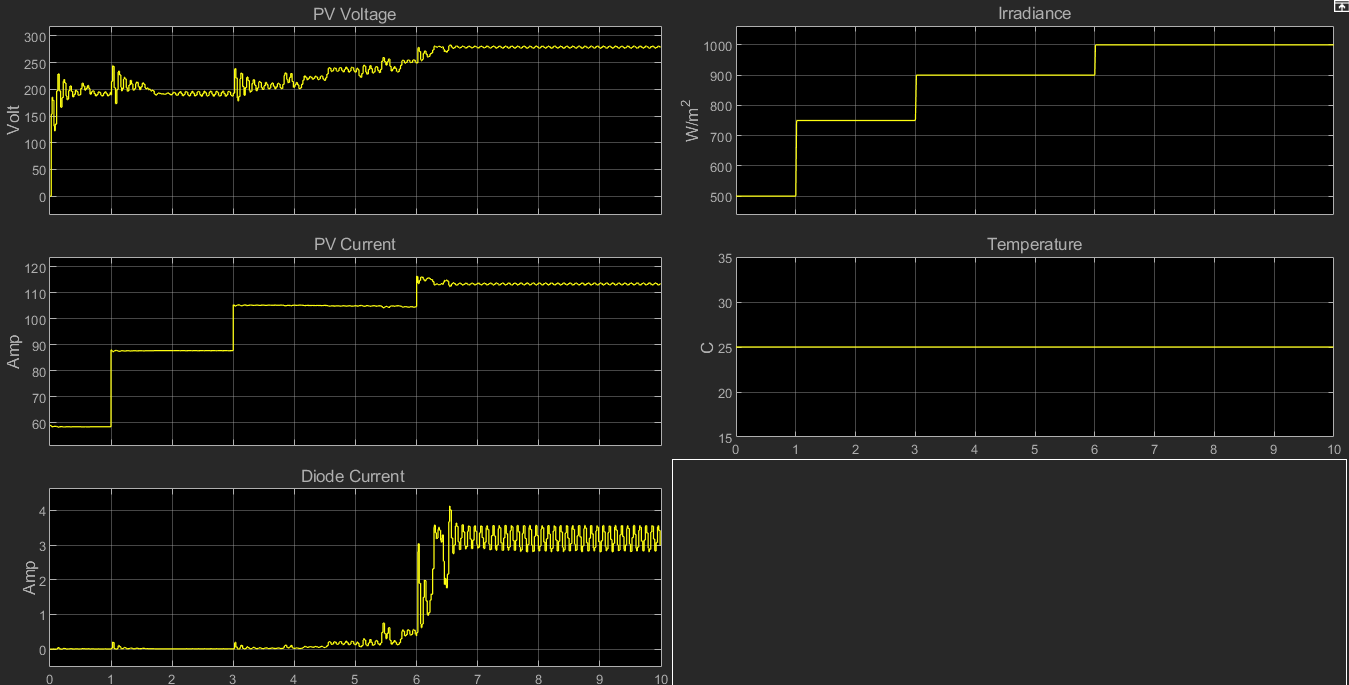The image size is (1349, 685).
Task: Select the "Temperature" plot title
Action: (1034, 244)
